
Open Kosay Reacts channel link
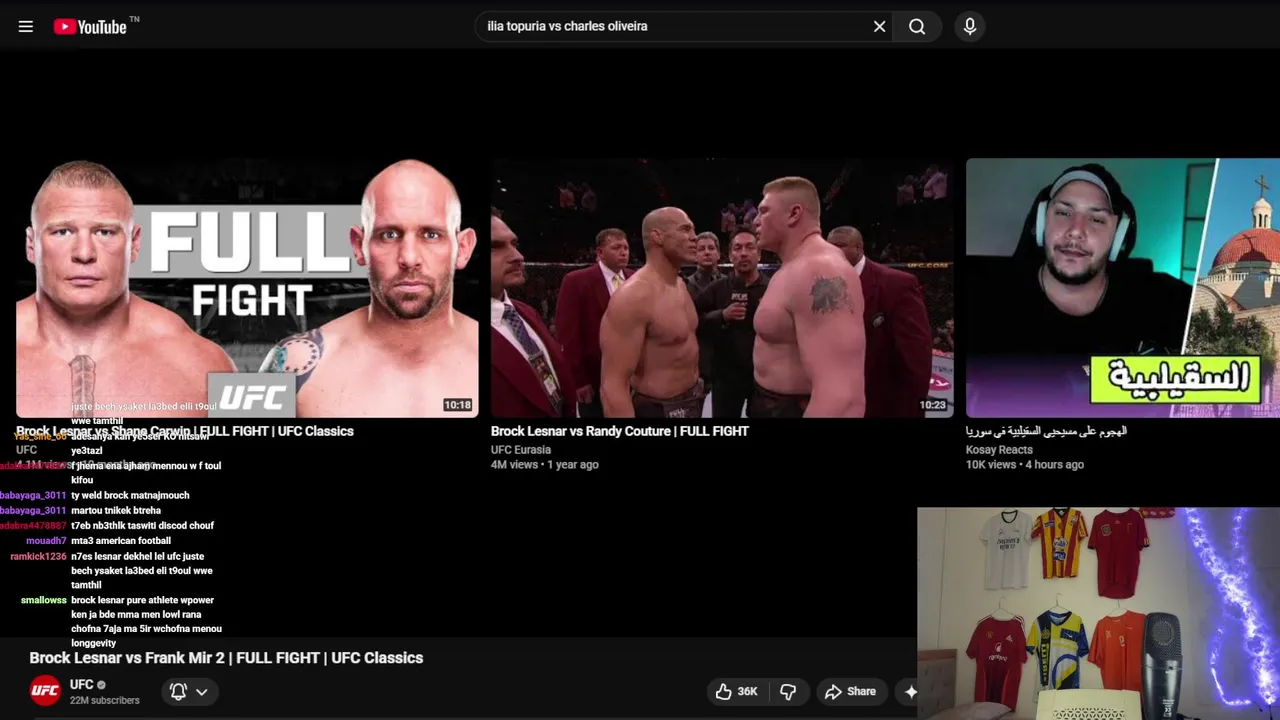[x=999, y=450]
